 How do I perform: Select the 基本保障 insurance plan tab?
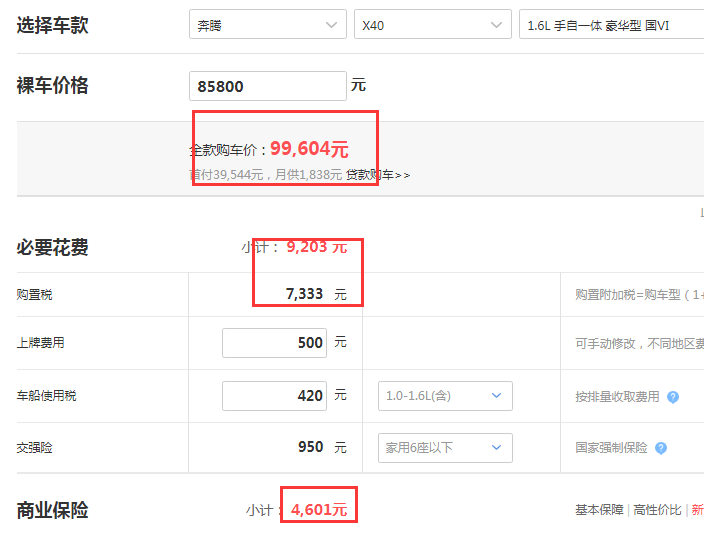[599, 510]
